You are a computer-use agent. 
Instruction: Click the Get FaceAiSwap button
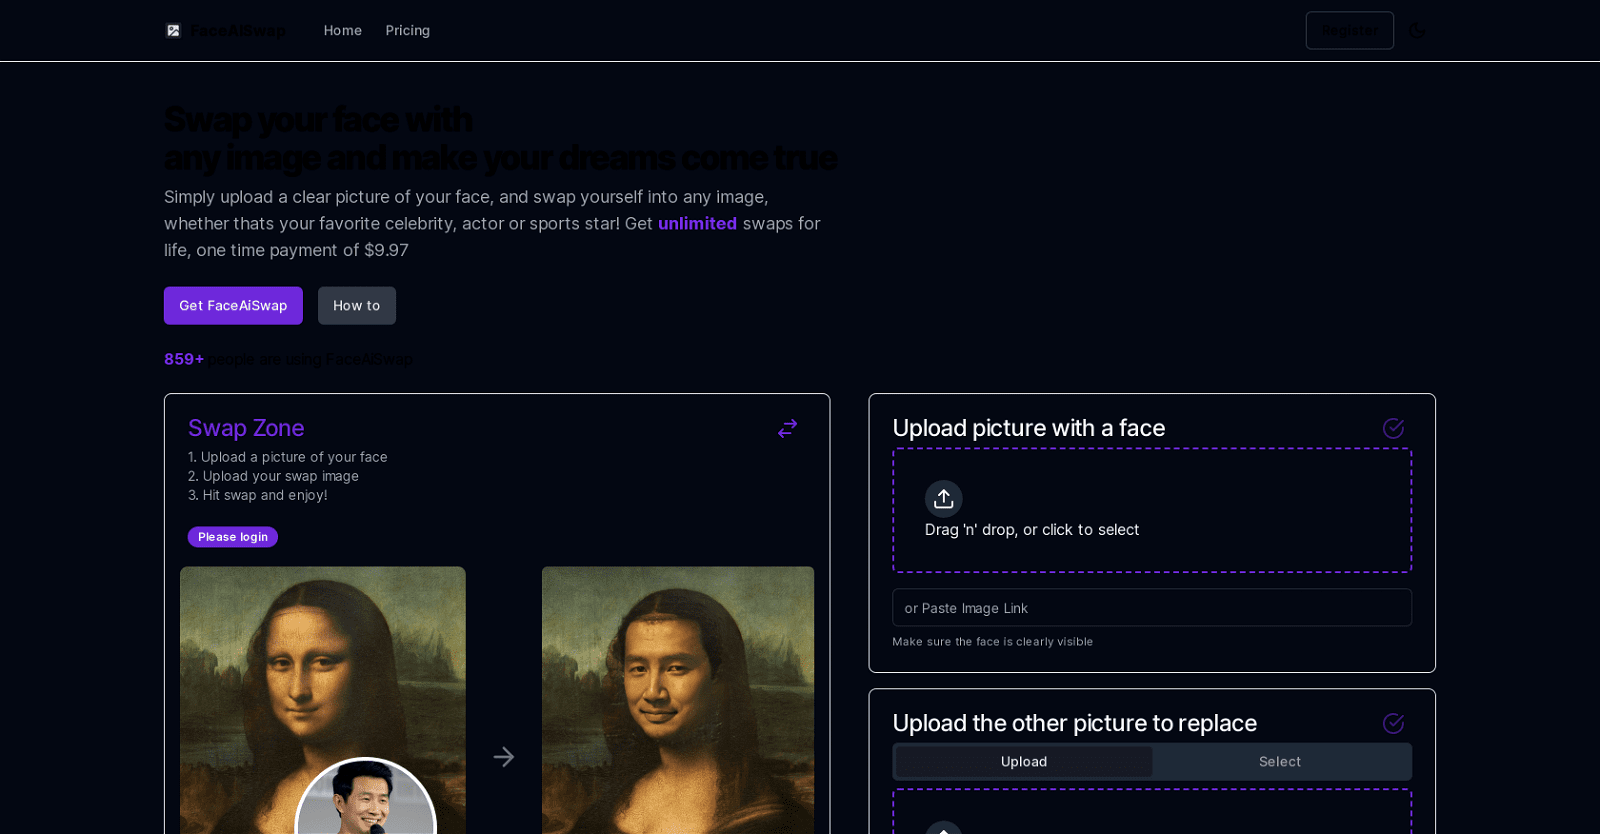[233, 306]
